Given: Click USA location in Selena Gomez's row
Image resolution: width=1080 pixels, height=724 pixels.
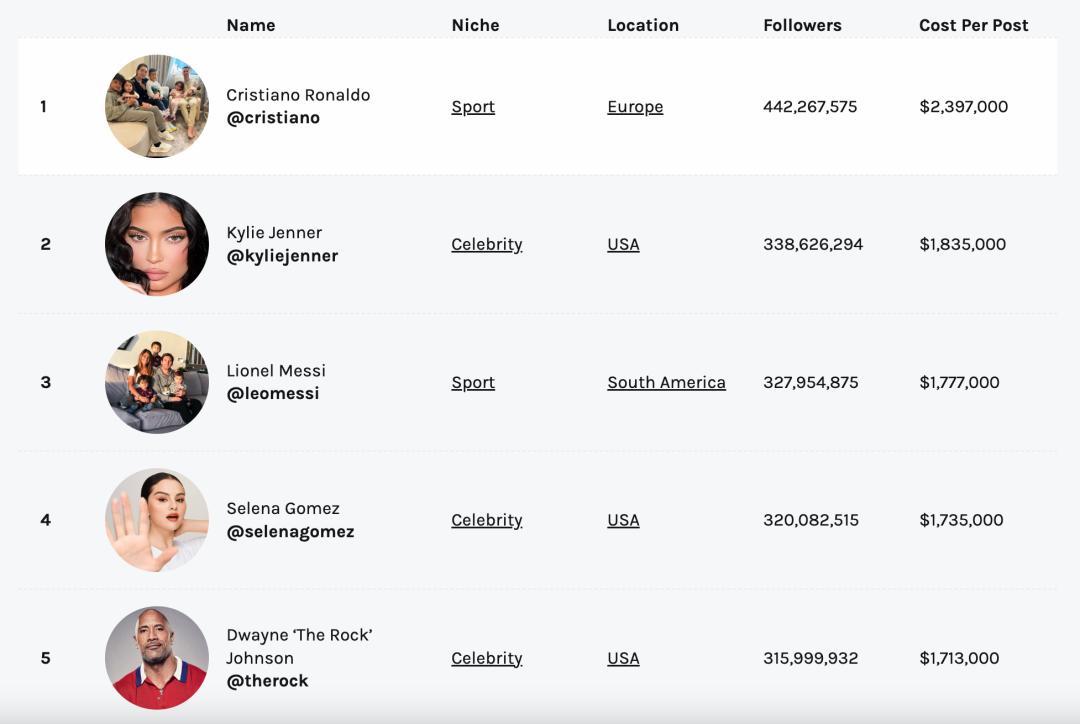Looking at the screenshot, I should 623,520.
